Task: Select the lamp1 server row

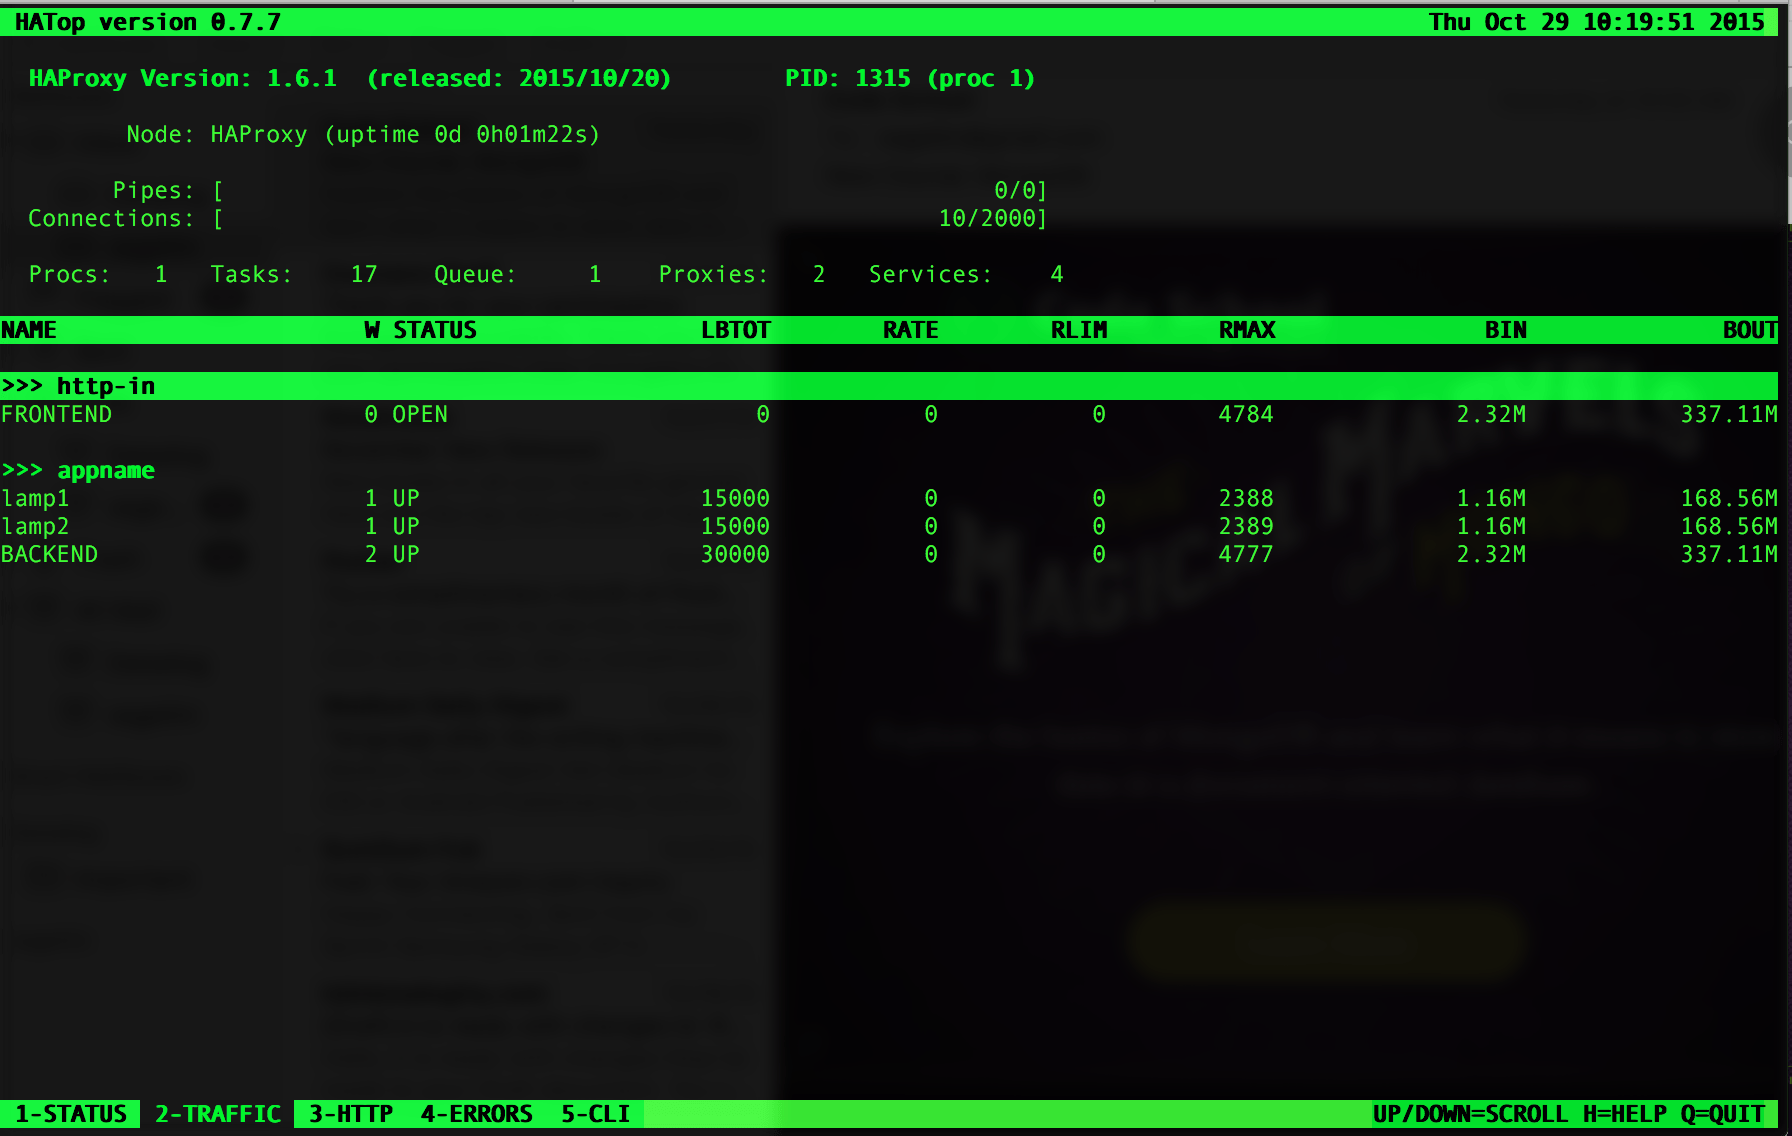Action: 34,498
